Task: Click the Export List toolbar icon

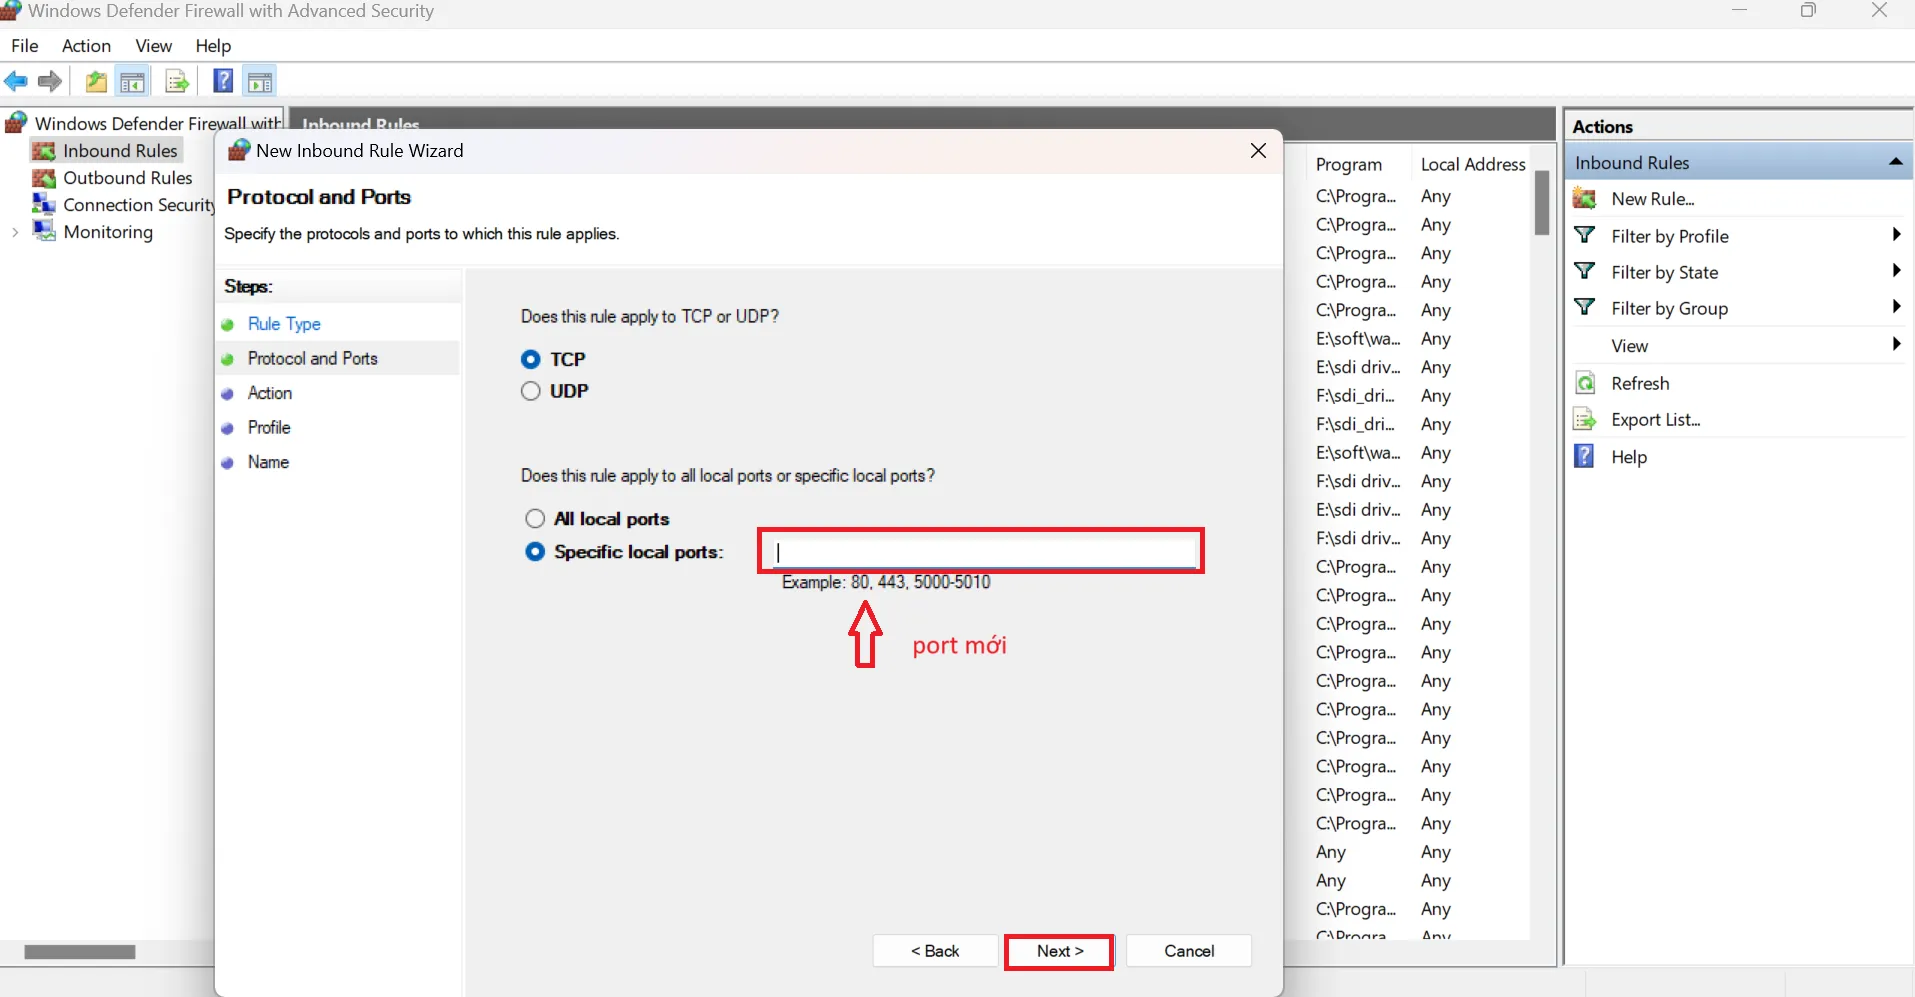Action: [x=177, y=82]
